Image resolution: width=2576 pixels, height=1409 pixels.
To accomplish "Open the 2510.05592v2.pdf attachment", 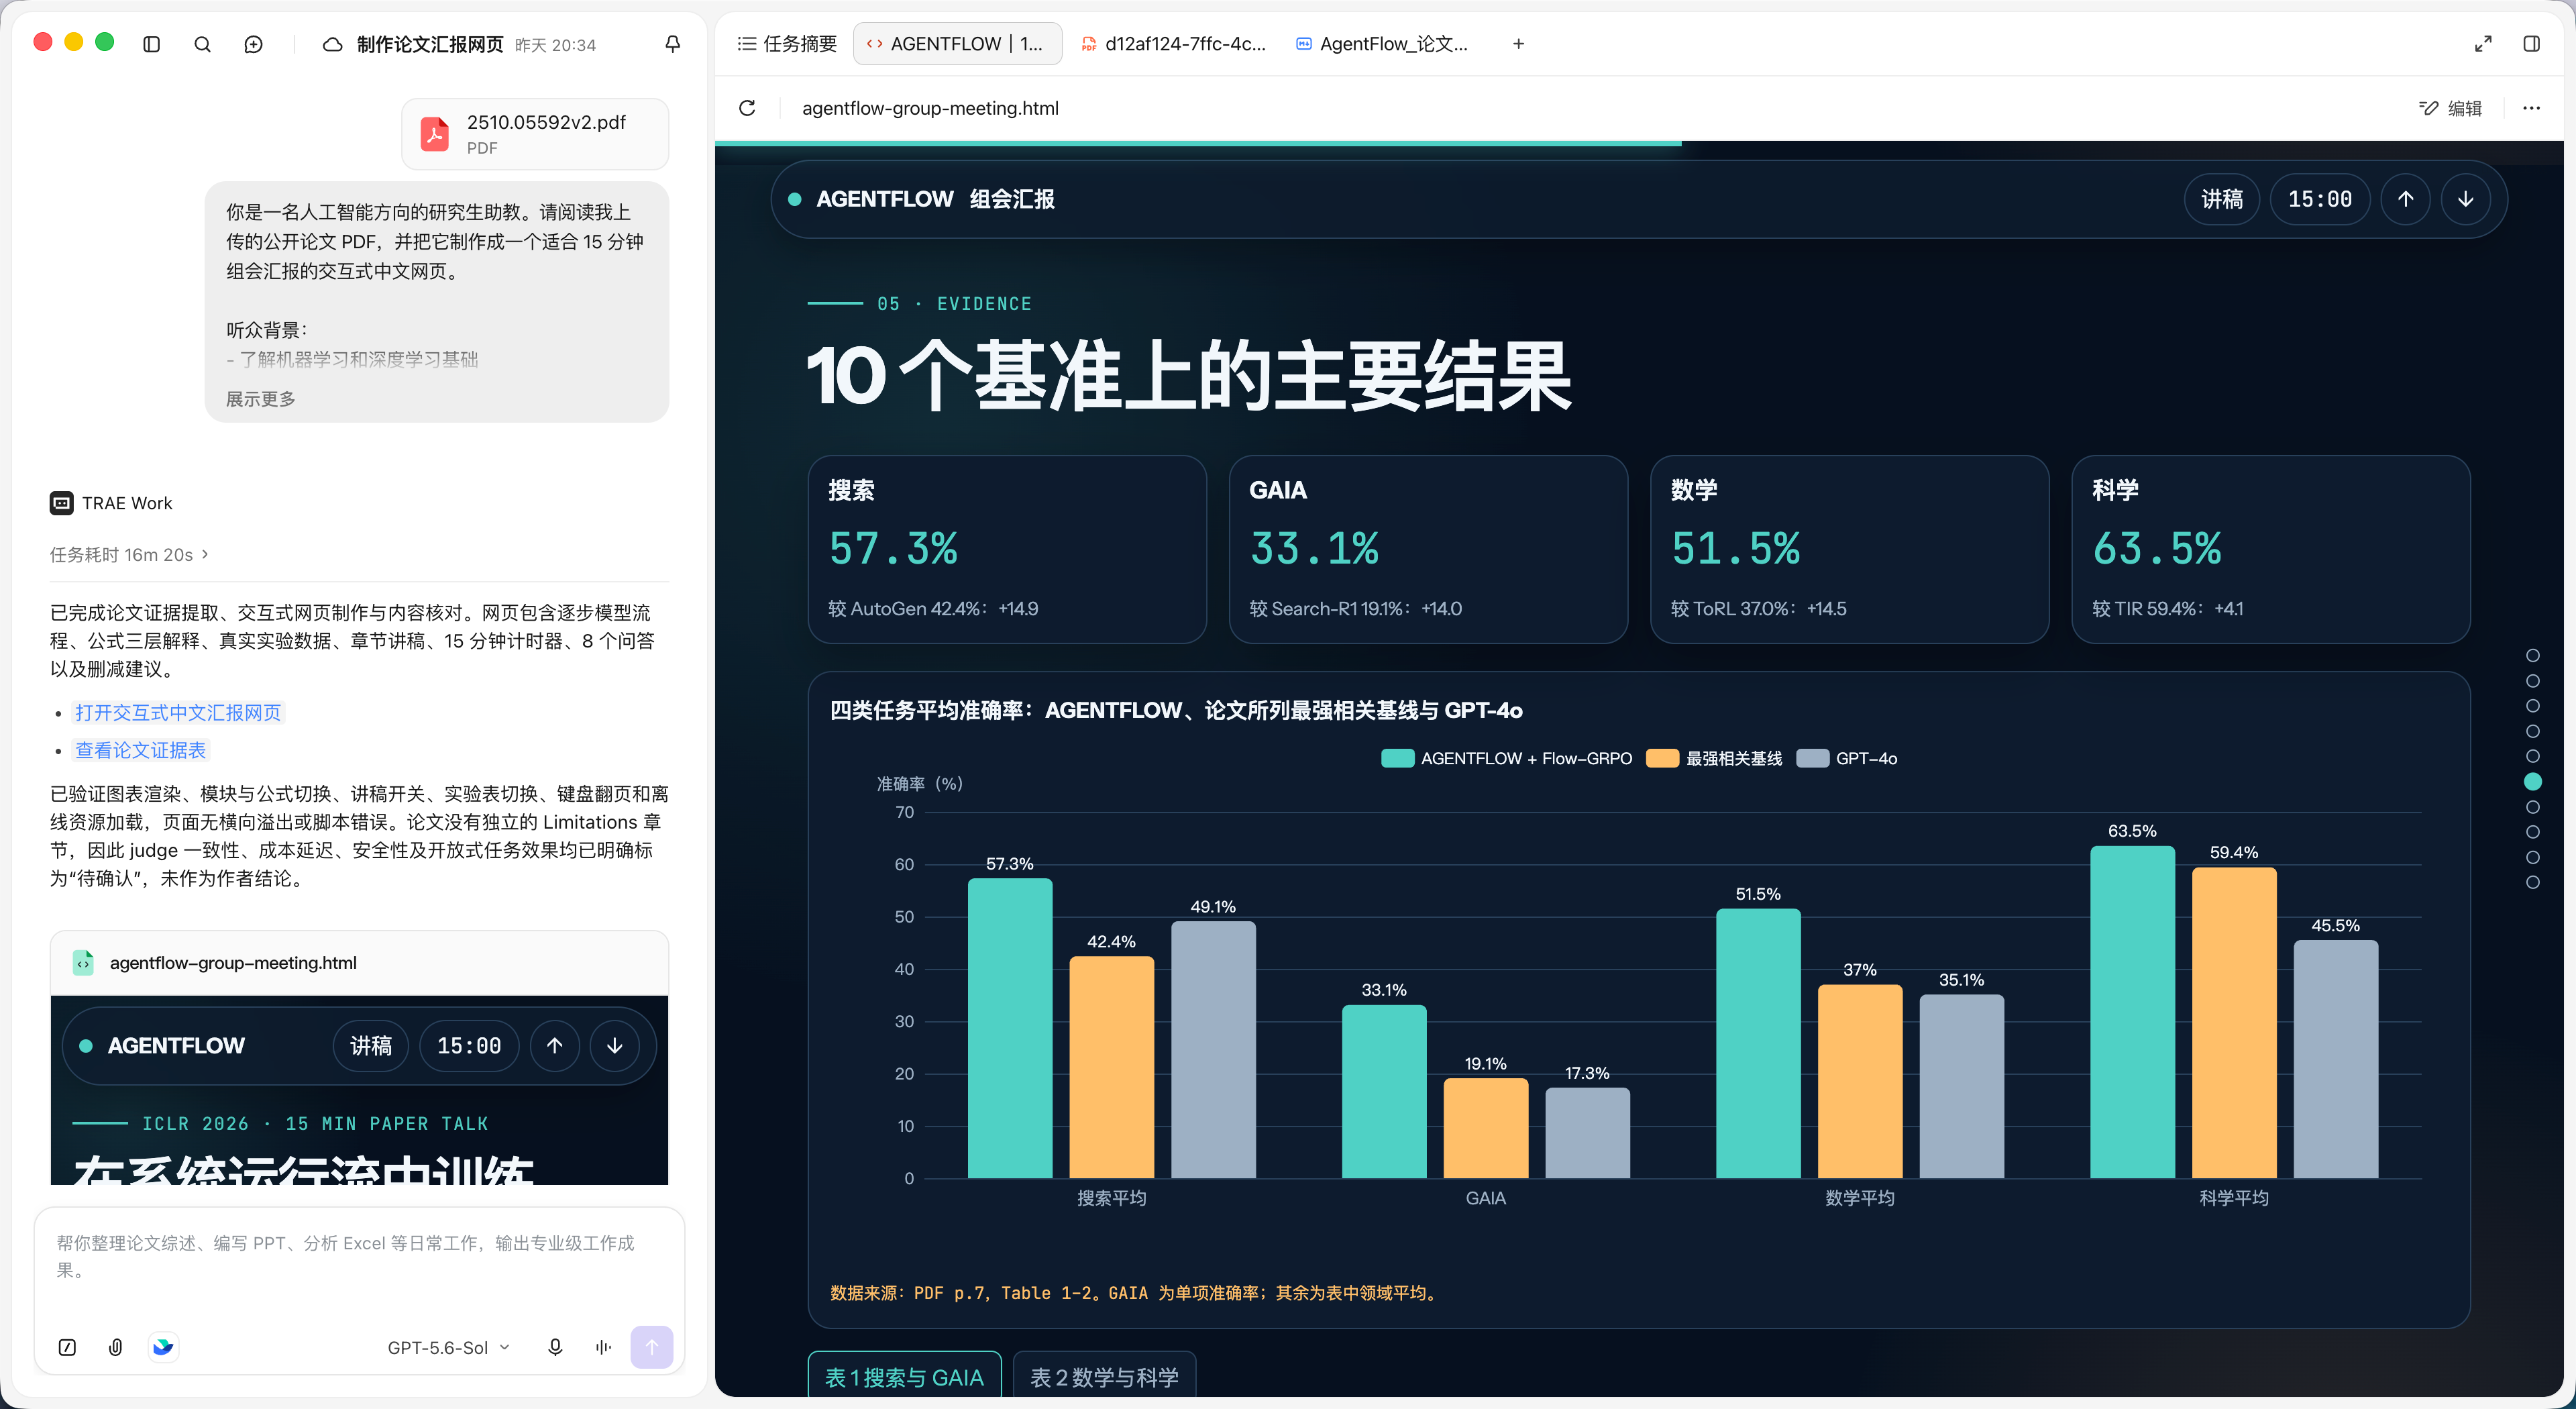I will (535, 134).
